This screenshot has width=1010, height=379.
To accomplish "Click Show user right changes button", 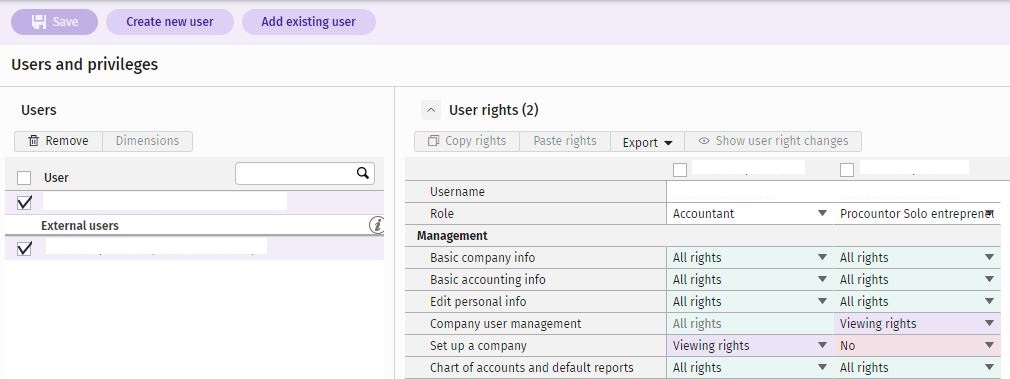I will [773, 141].
